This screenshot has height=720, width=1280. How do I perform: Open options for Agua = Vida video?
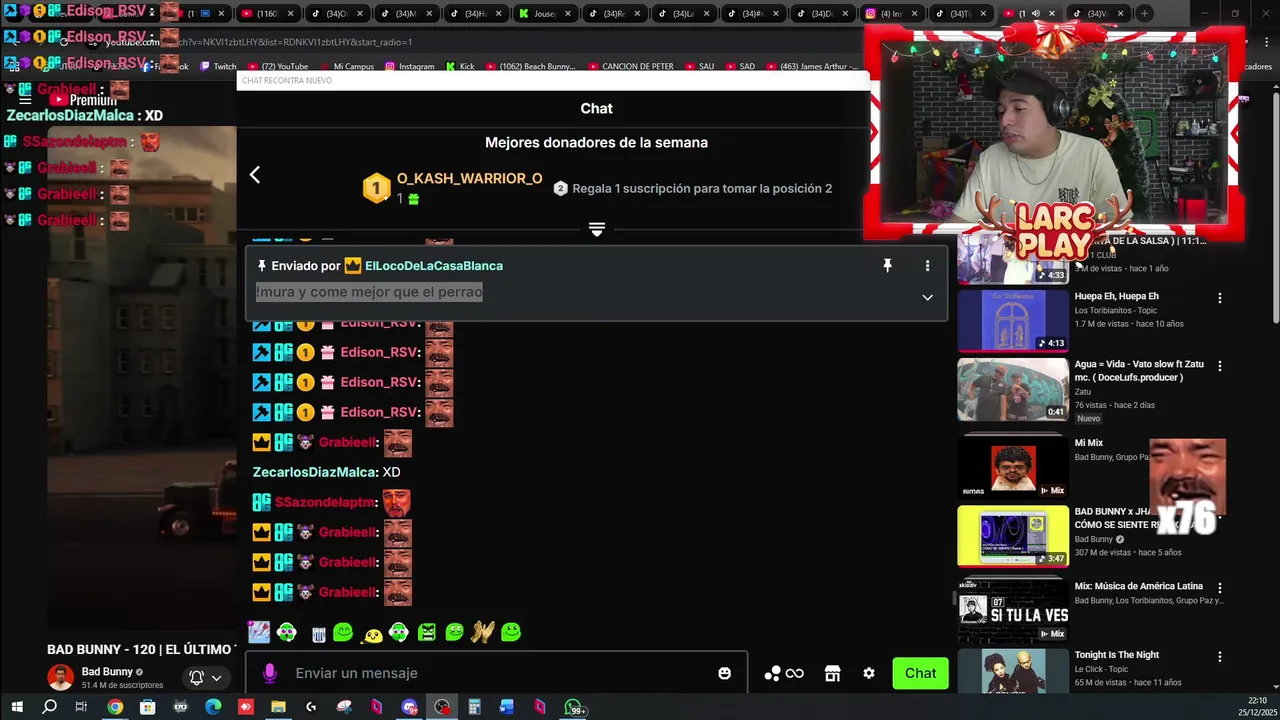(1219, 366)
